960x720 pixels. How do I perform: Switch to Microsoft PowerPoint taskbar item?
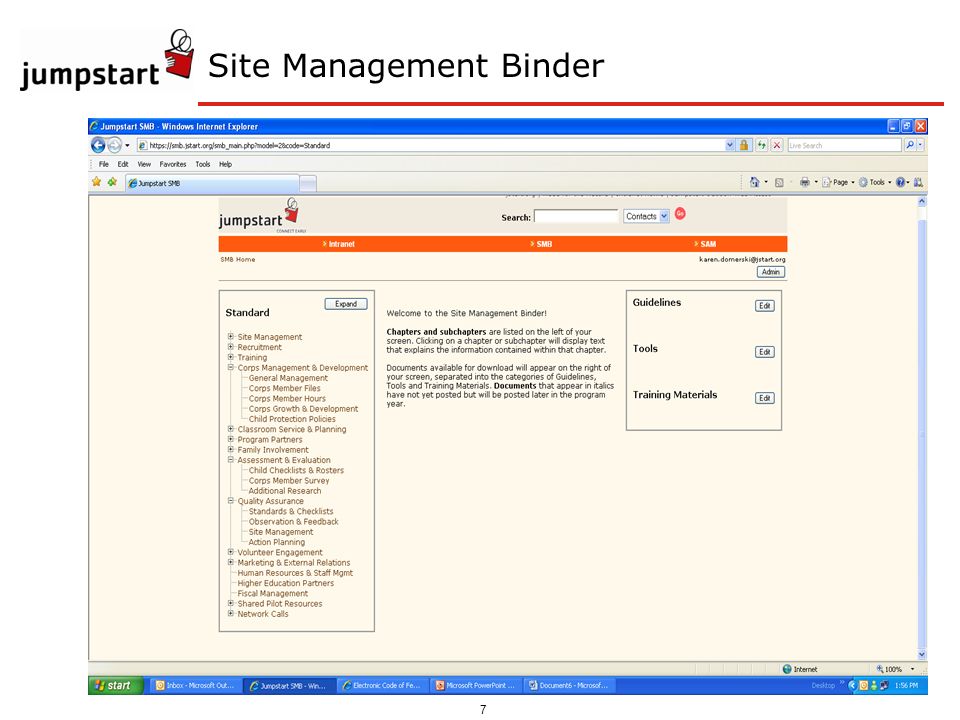tap(475, 686)
